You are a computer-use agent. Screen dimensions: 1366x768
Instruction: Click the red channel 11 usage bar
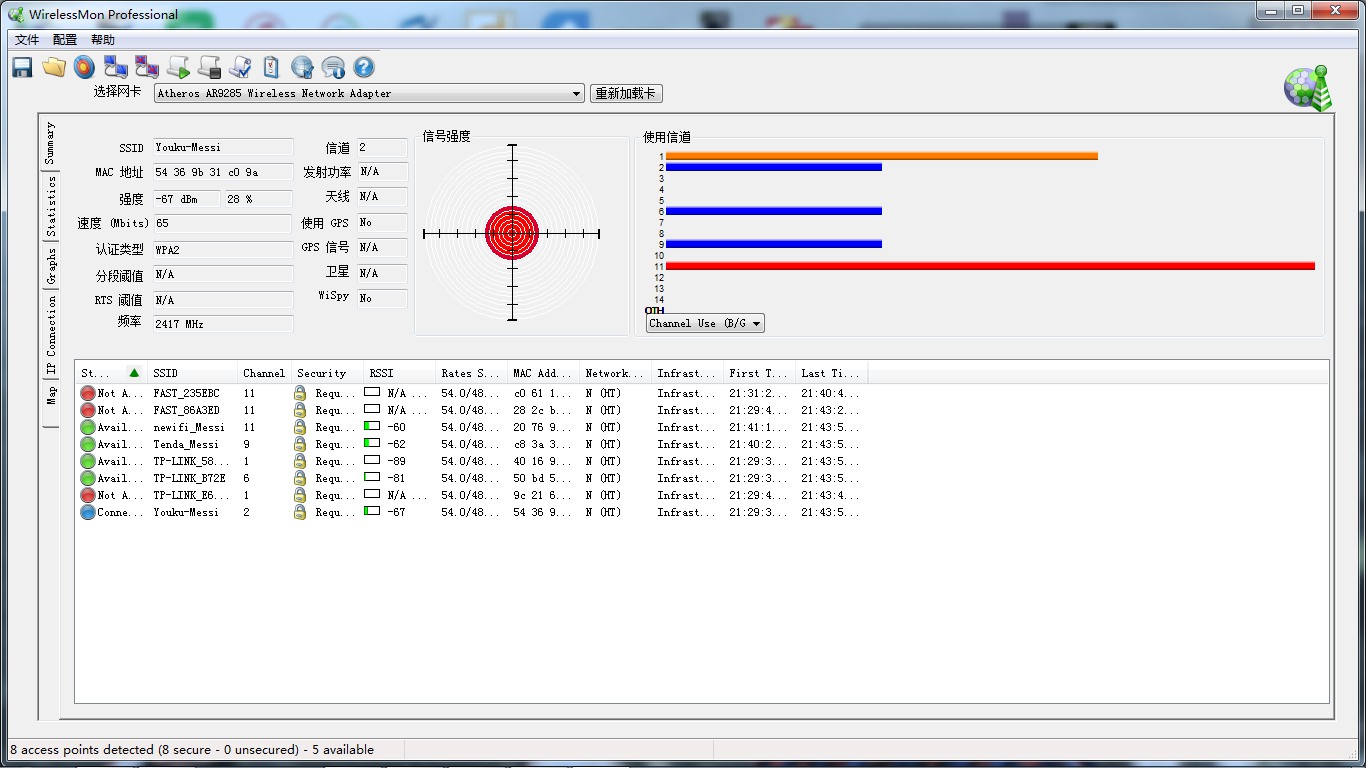[989, 266]
